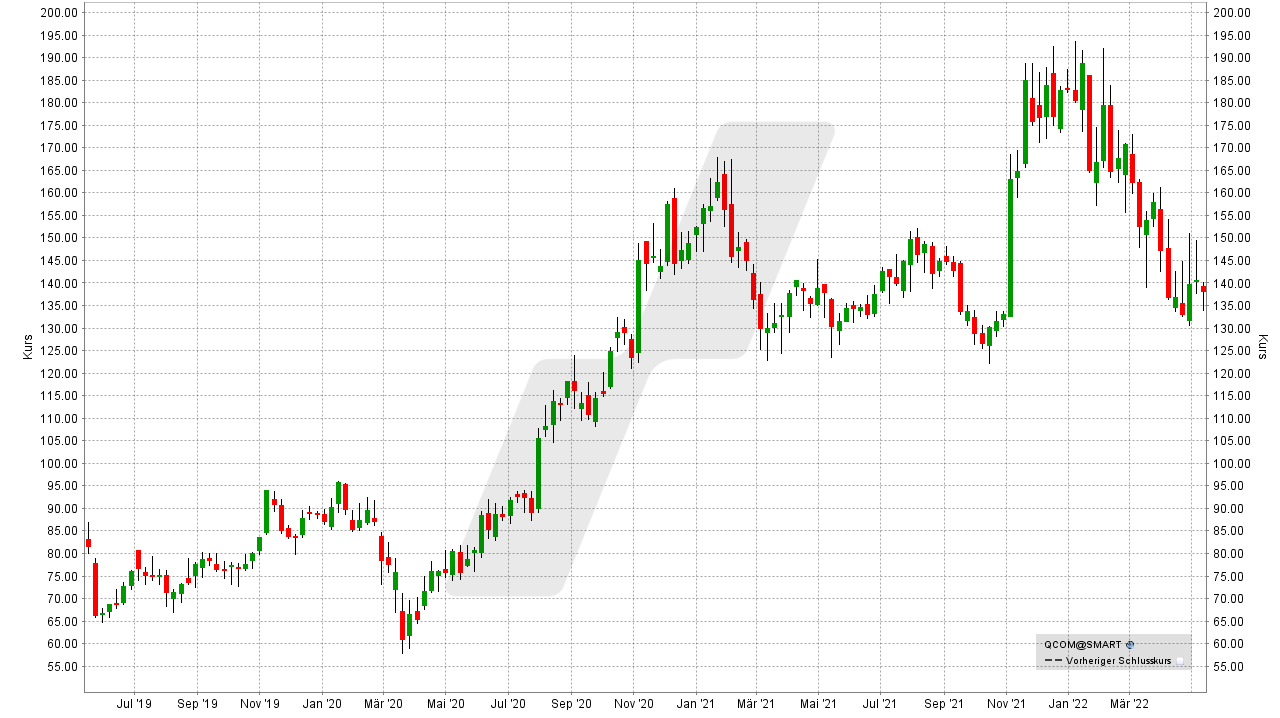Click the Mär '21 date label
Screen dimensions: 1280x718
click(756, 704)
